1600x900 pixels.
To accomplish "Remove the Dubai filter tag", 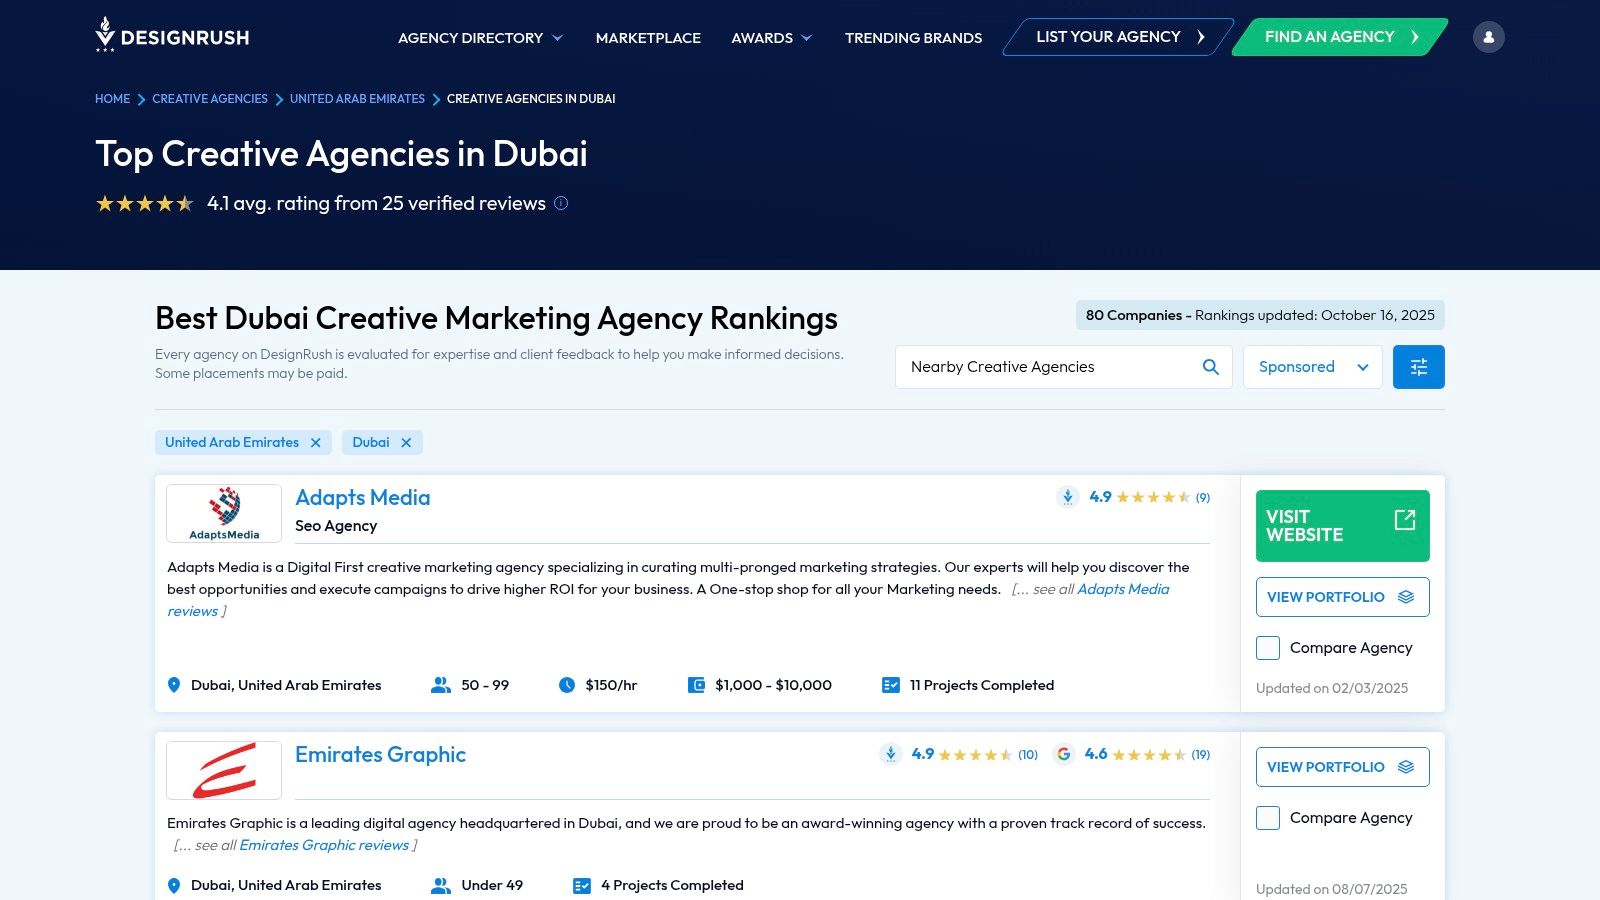I will pyautogui.click(x=406, y=442).
